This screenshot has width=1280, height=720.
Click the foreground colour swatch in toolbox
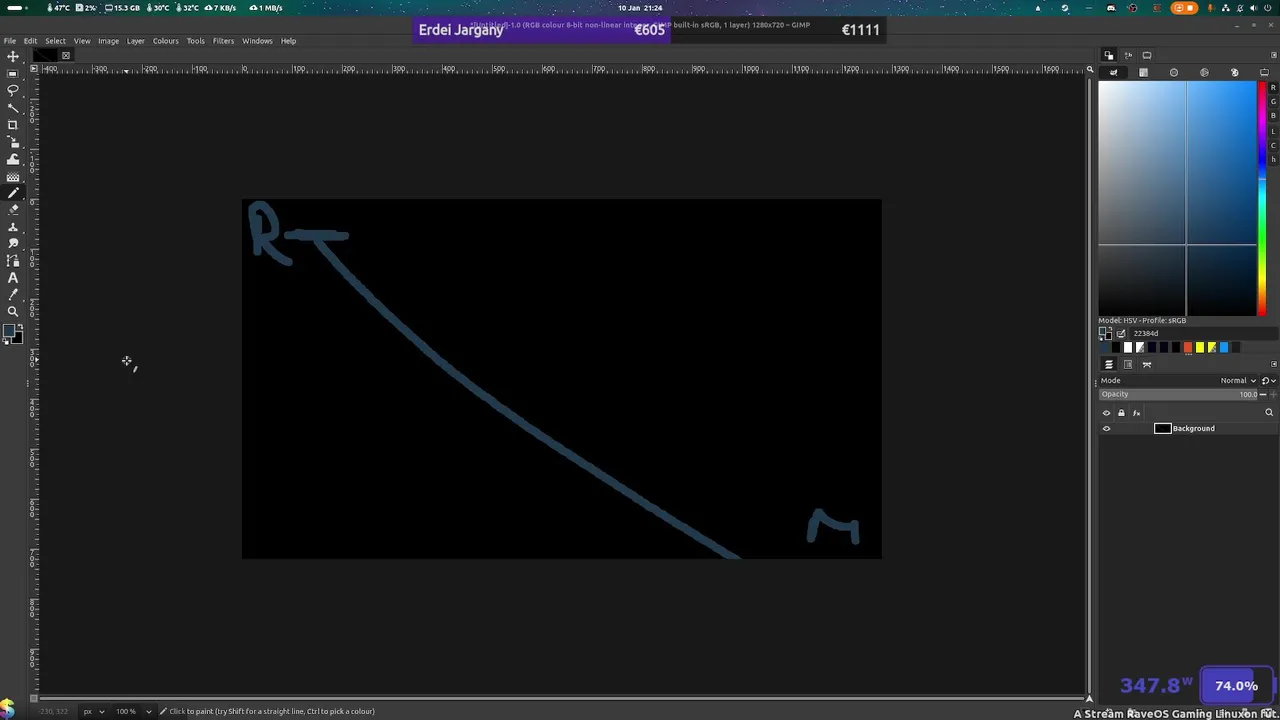(x=9, y=331)
